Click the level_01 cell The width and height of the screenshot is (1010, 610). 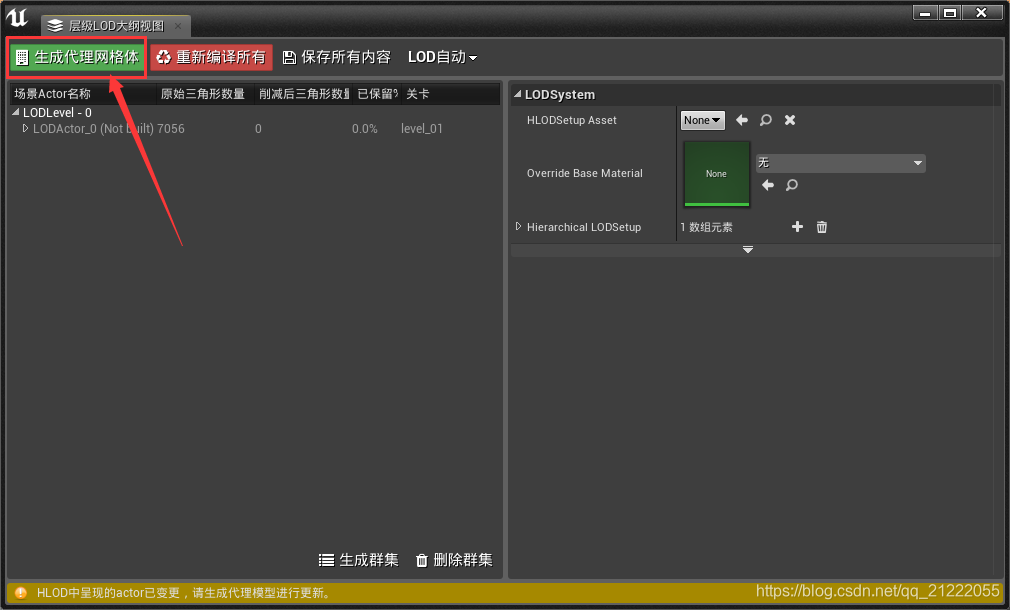pos(422,129)
